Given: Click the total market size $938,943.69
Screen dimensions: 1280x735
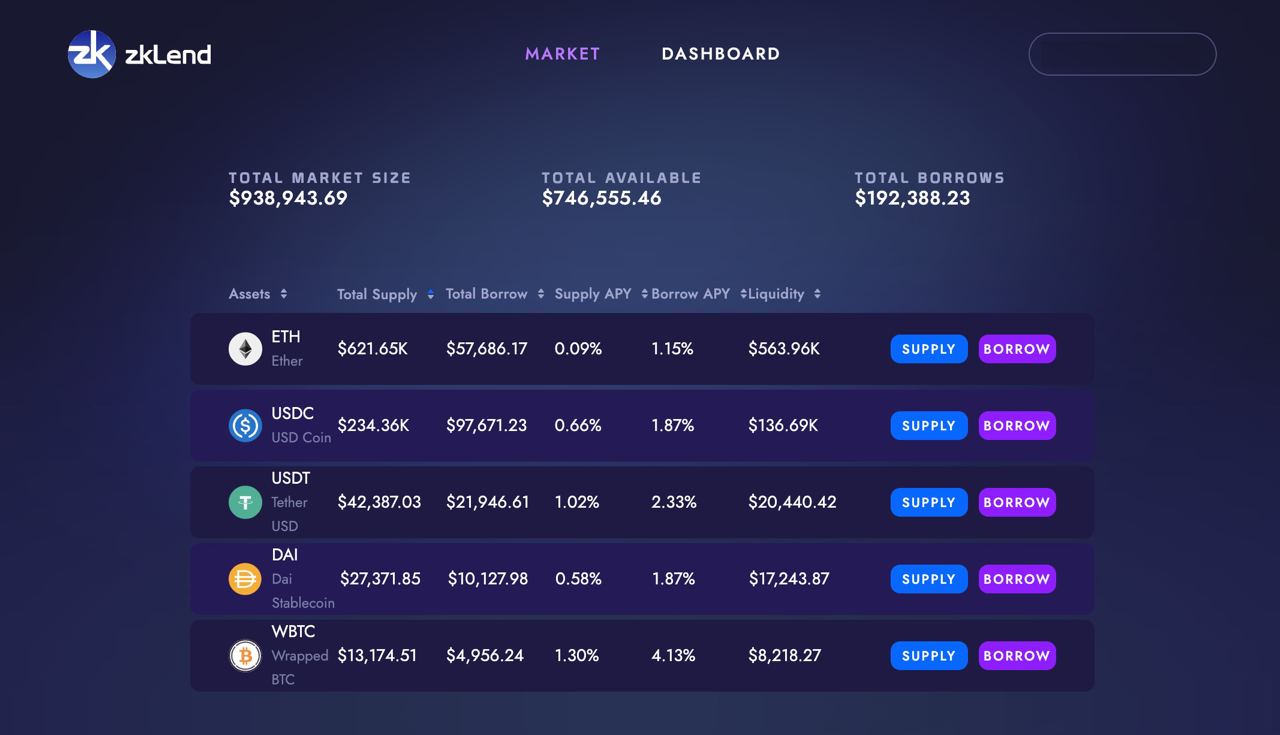Looking at the screenshot, I should click(x=288, y=198).
